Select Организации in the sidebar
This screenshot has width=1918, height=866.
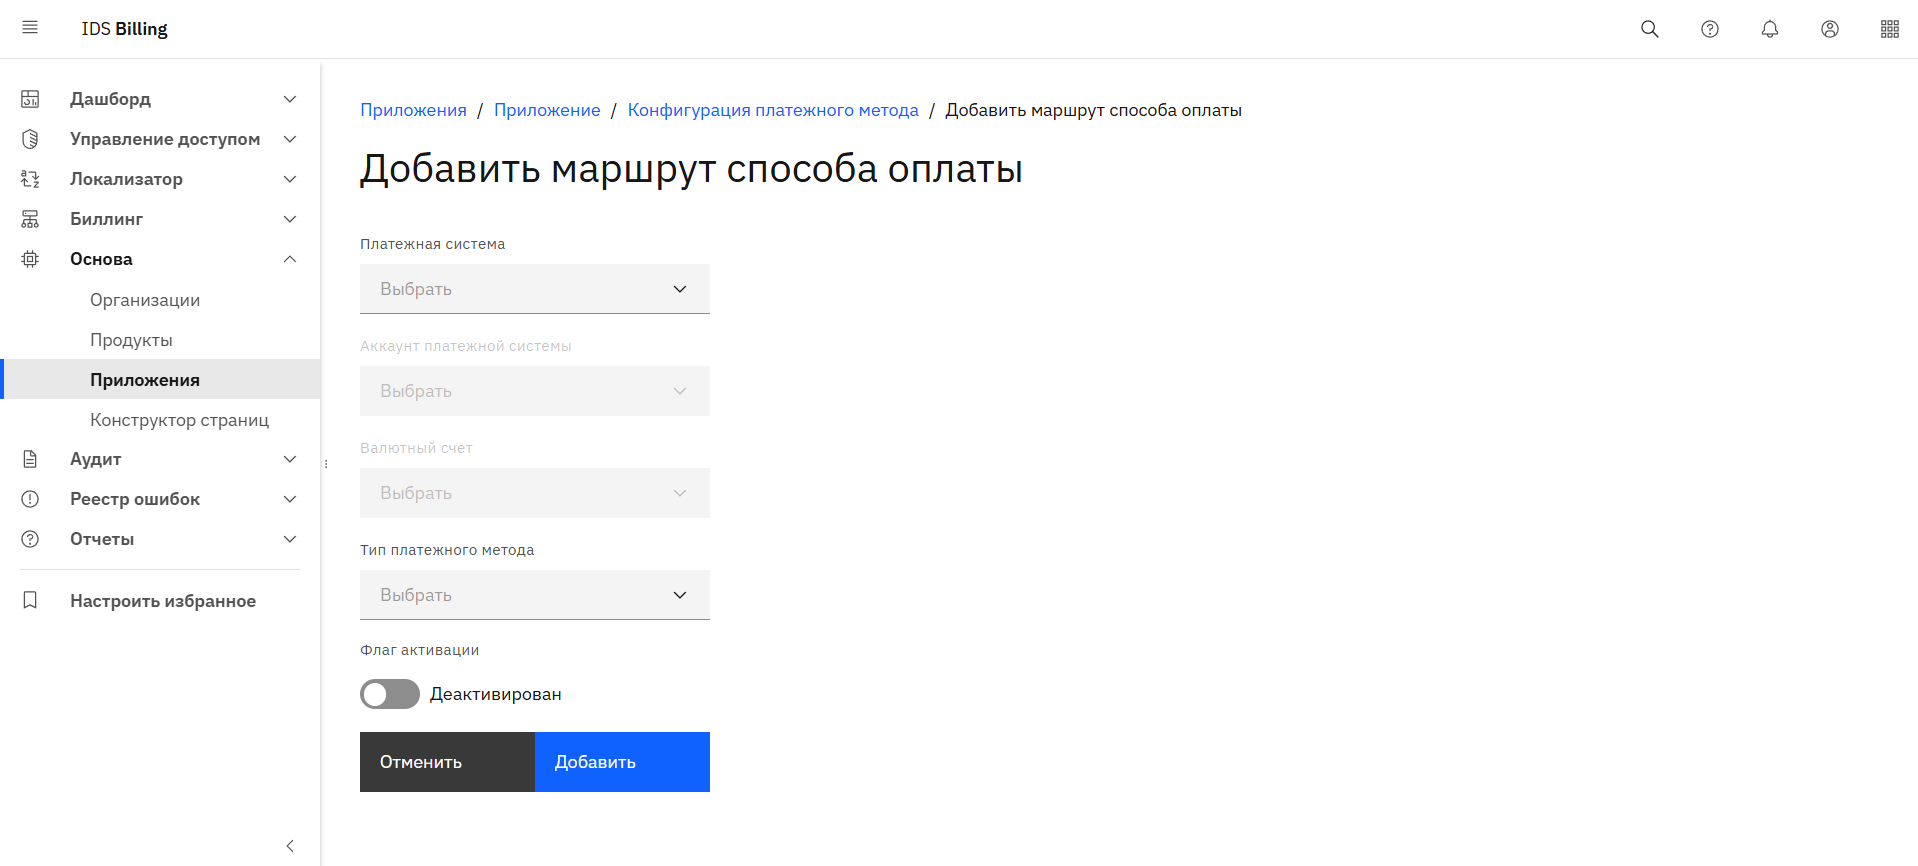tap(145, 300)
